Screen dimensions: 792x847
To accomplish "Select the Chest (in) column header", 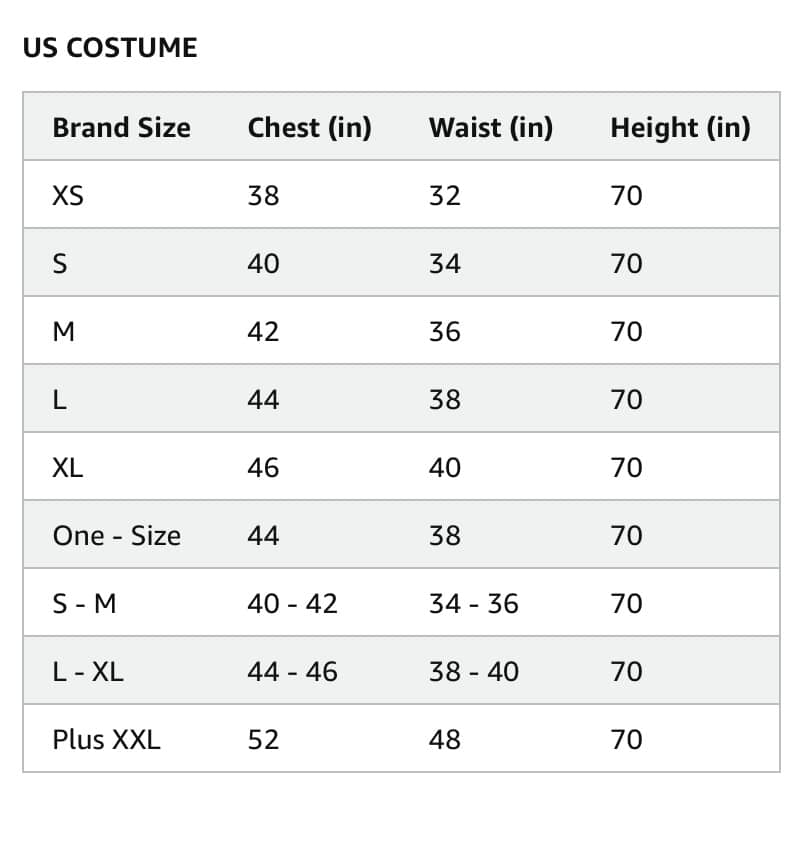I will (310, 128).
